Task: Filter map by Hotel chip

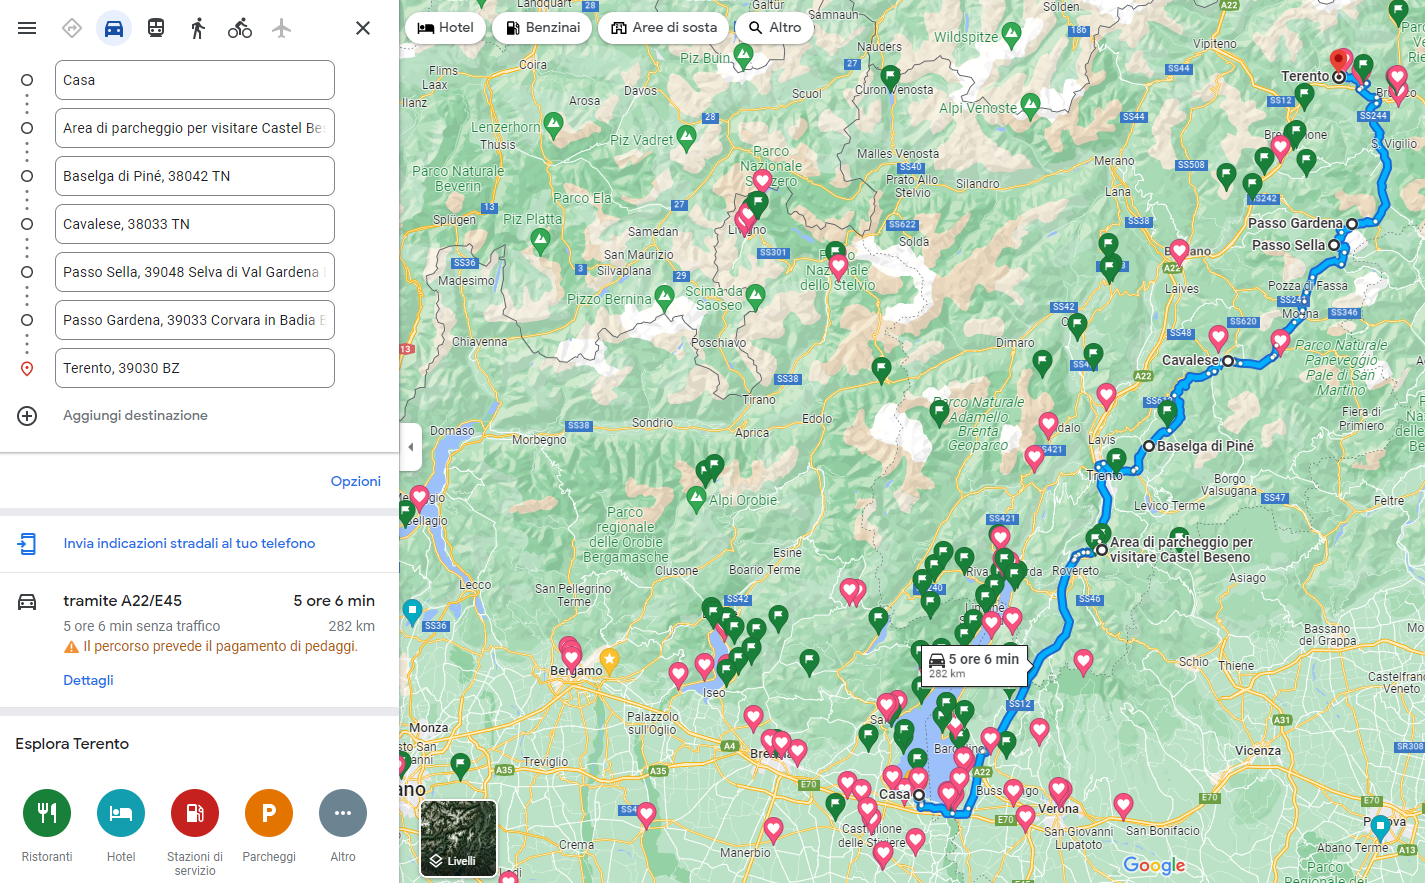Action: coord(446,28)
